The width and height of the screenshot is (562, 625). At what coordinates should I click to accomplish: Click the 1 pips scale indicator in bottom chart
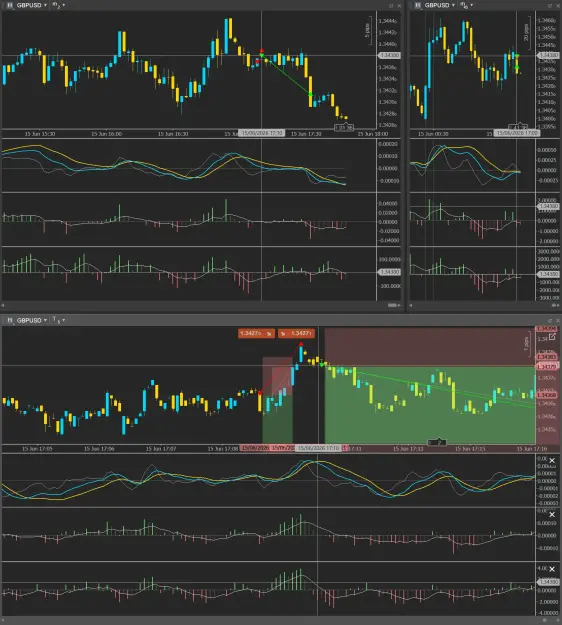click(526, 343)
